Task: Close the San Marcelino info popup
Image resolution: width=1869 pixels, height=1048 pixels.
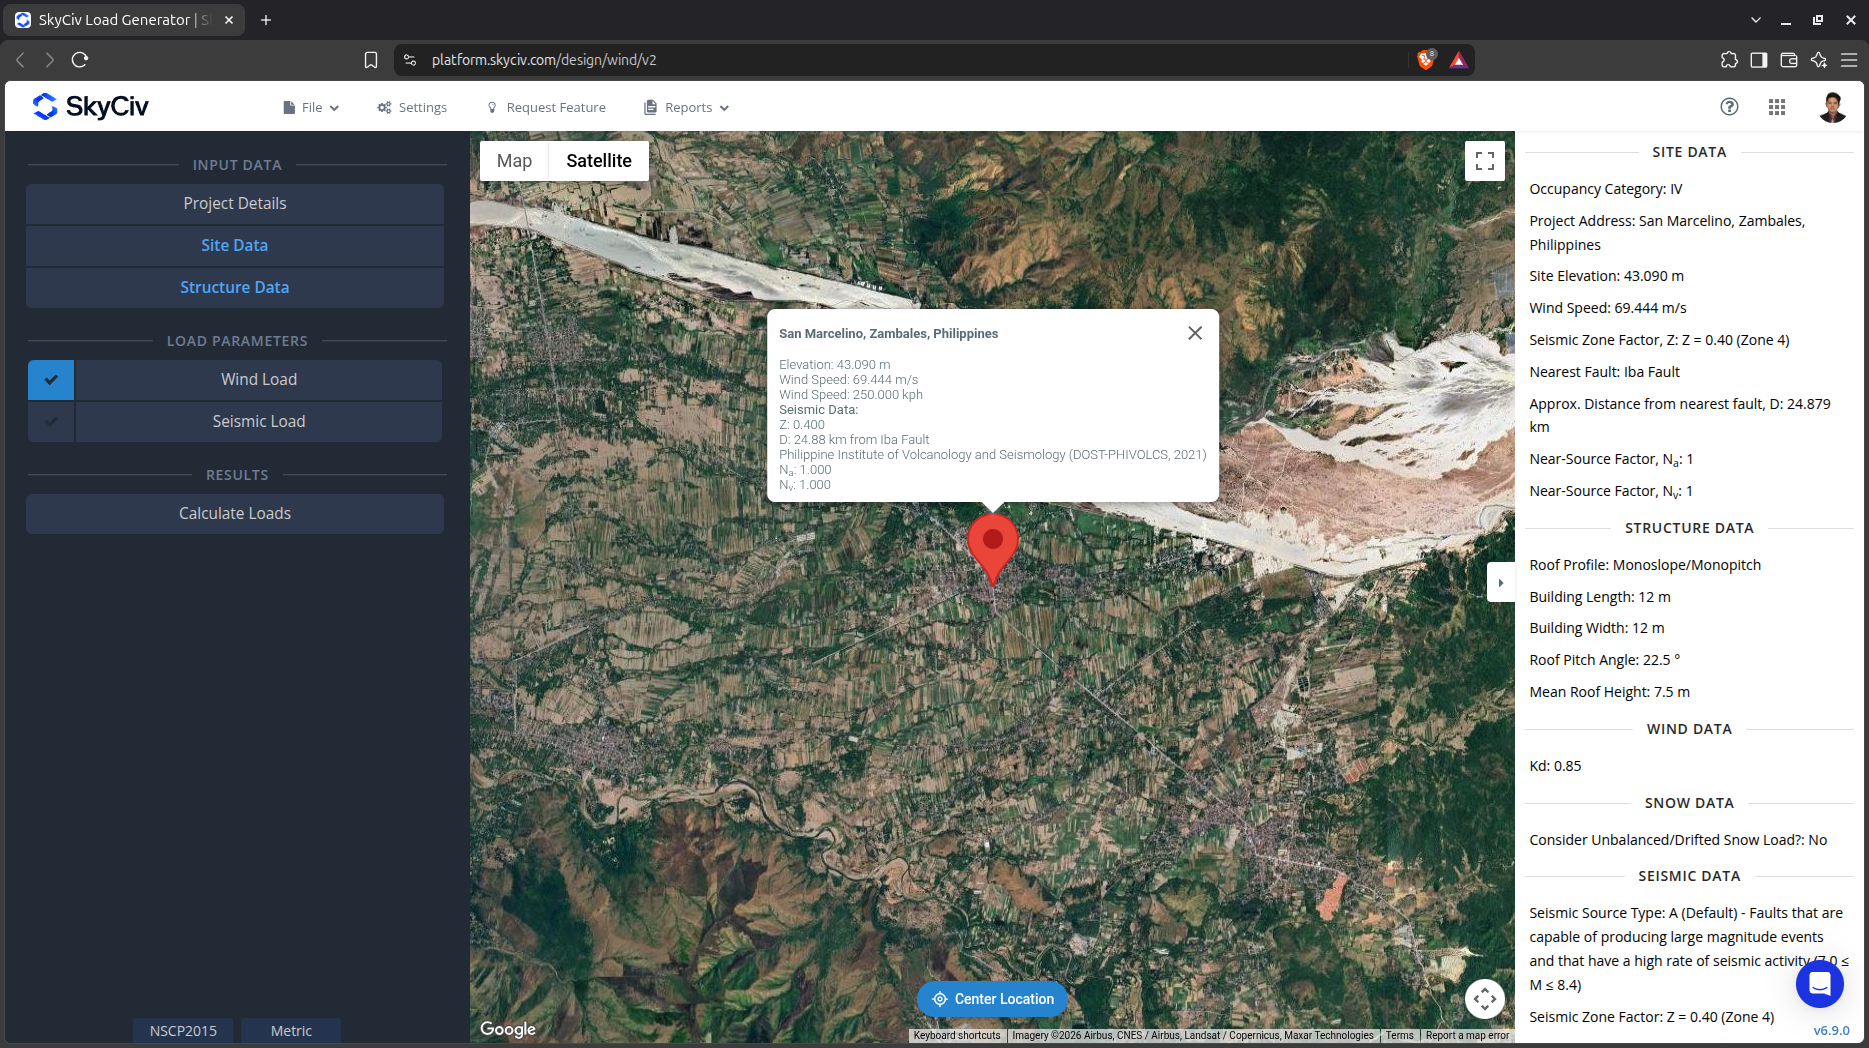Action: click(1195, 333)
